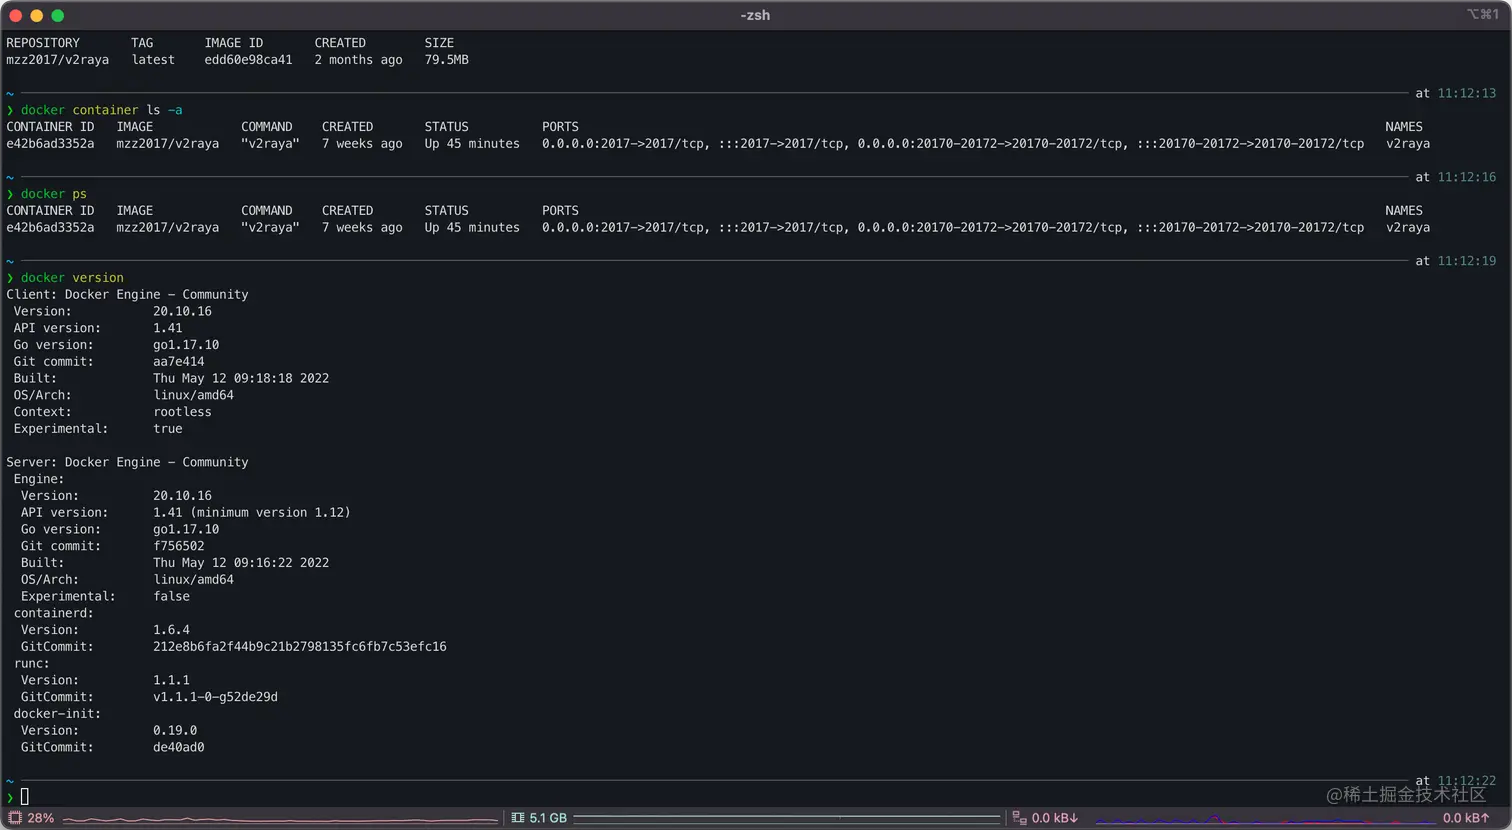
Task: Click the 11:12:13 timestamp
Action: click(x=1467, y=93)
